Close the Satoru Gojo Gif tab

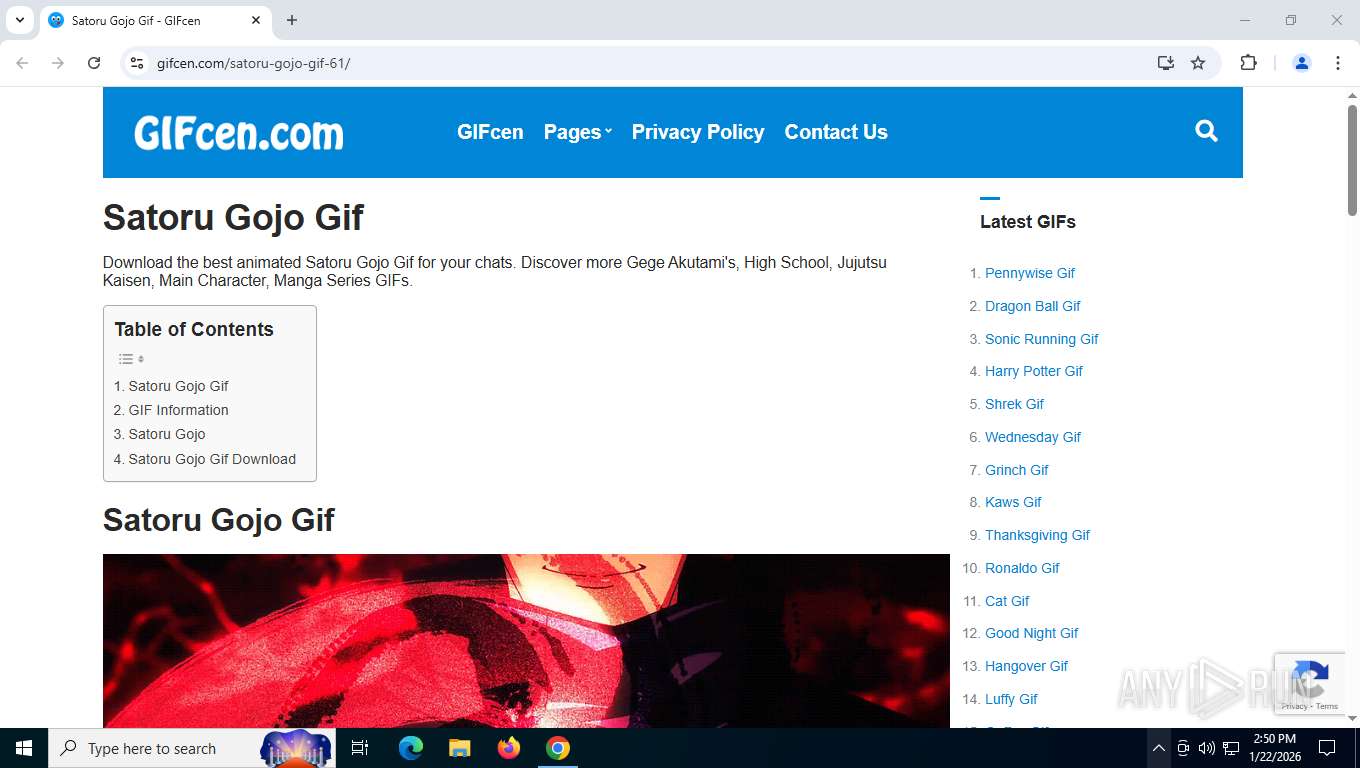[x=256, y=20]
